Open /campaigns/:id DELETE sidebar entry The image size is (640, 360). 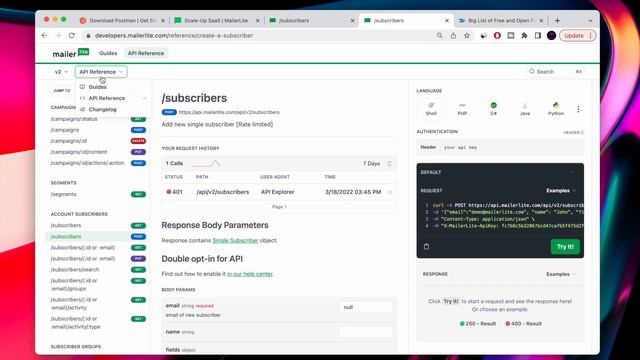98,141
